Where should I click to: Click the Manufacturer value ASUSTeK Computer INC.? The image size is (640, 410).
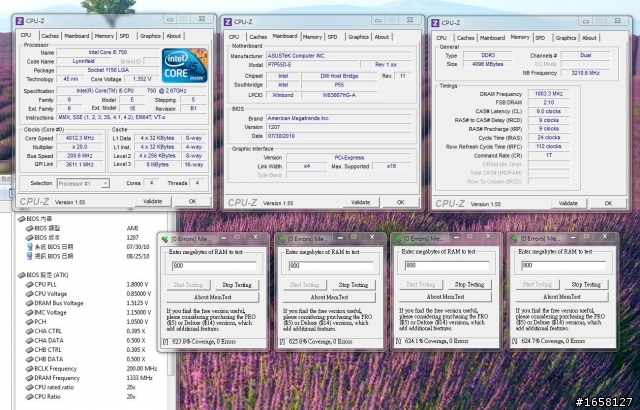click(338, 56)
